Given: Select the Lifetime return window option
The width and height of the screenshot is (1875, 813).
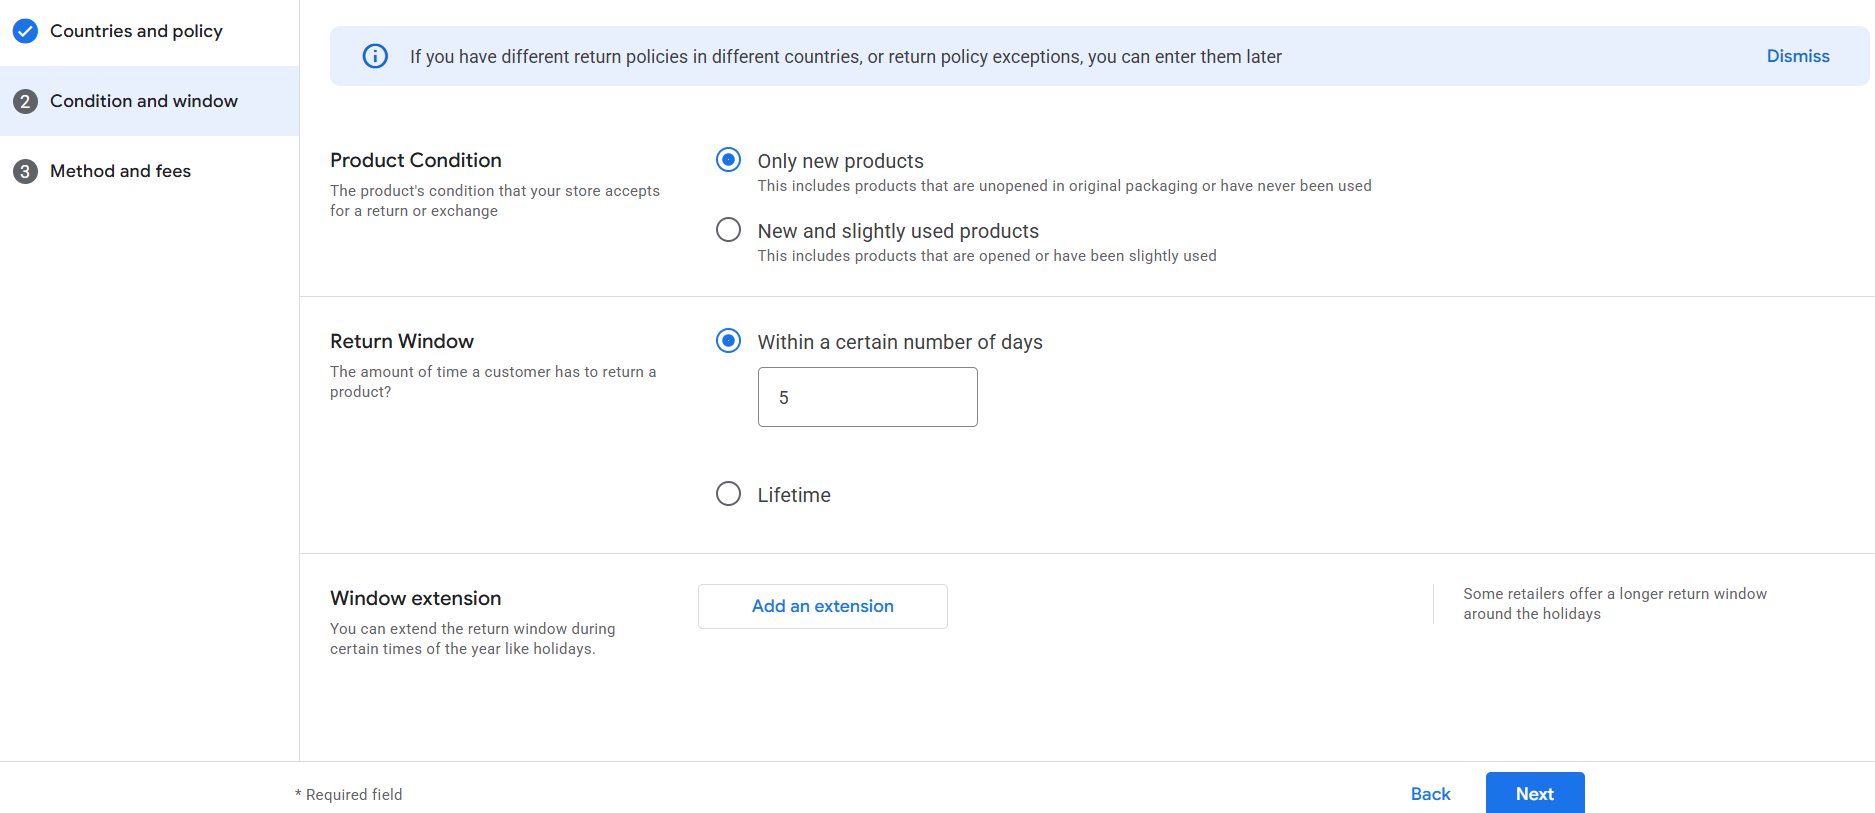Looking at the screenshot, I should tap(728, 494).
